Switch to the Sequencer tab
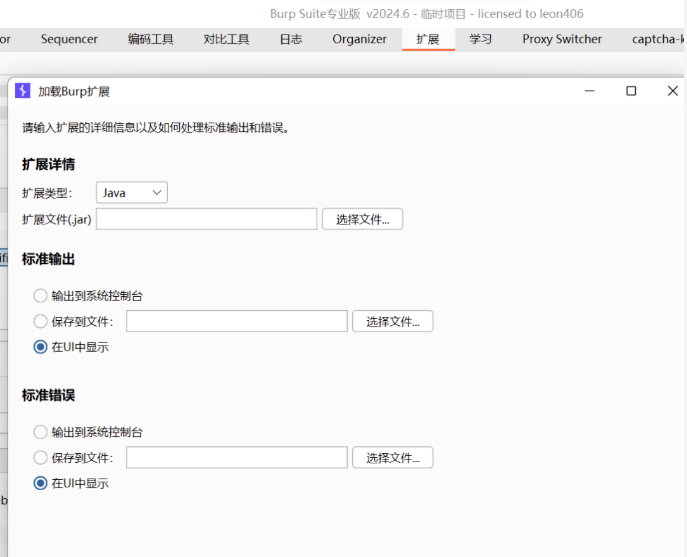687x557 pixels. tap(69, 39)
